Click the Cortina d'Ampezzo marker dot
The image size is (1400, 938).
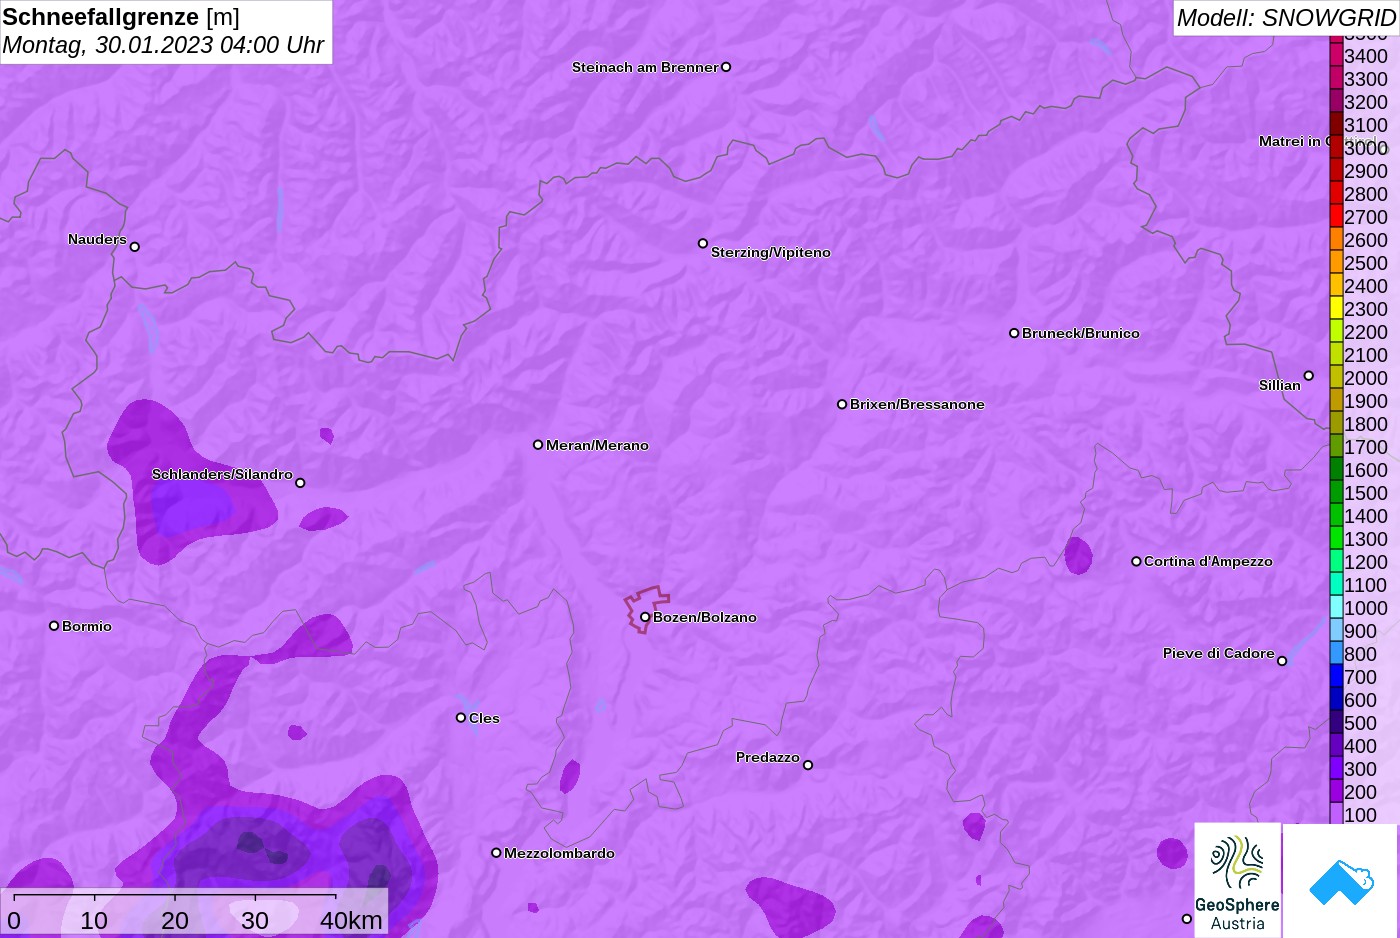tap(1136, 561)
